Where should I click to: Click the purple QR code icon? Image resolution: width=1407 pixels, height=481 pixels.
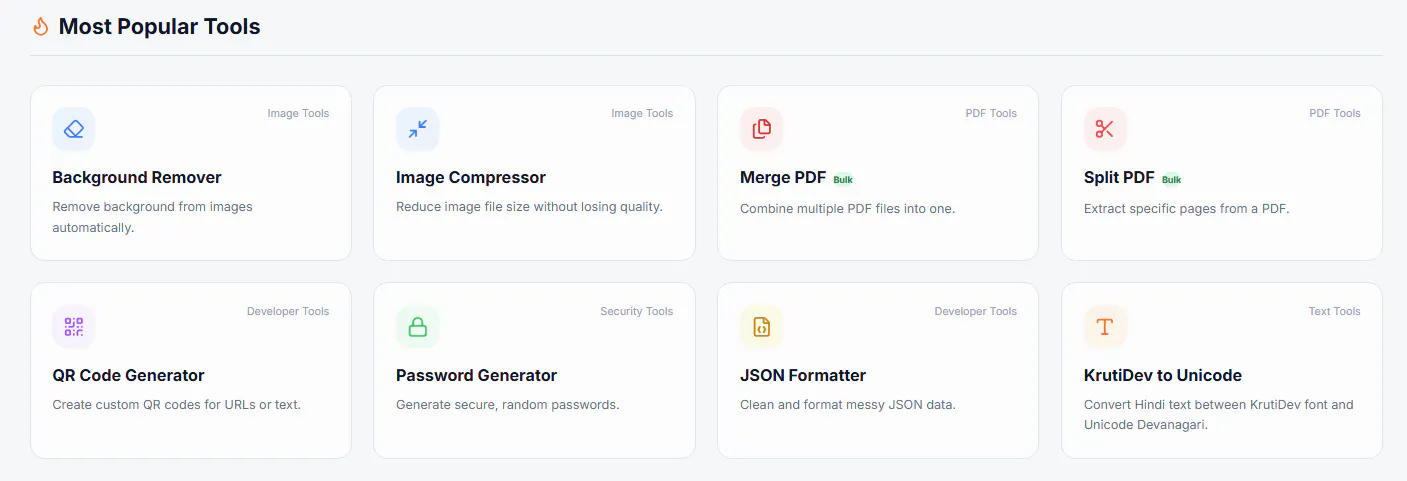pyautogui.click(x=74, y=327)
